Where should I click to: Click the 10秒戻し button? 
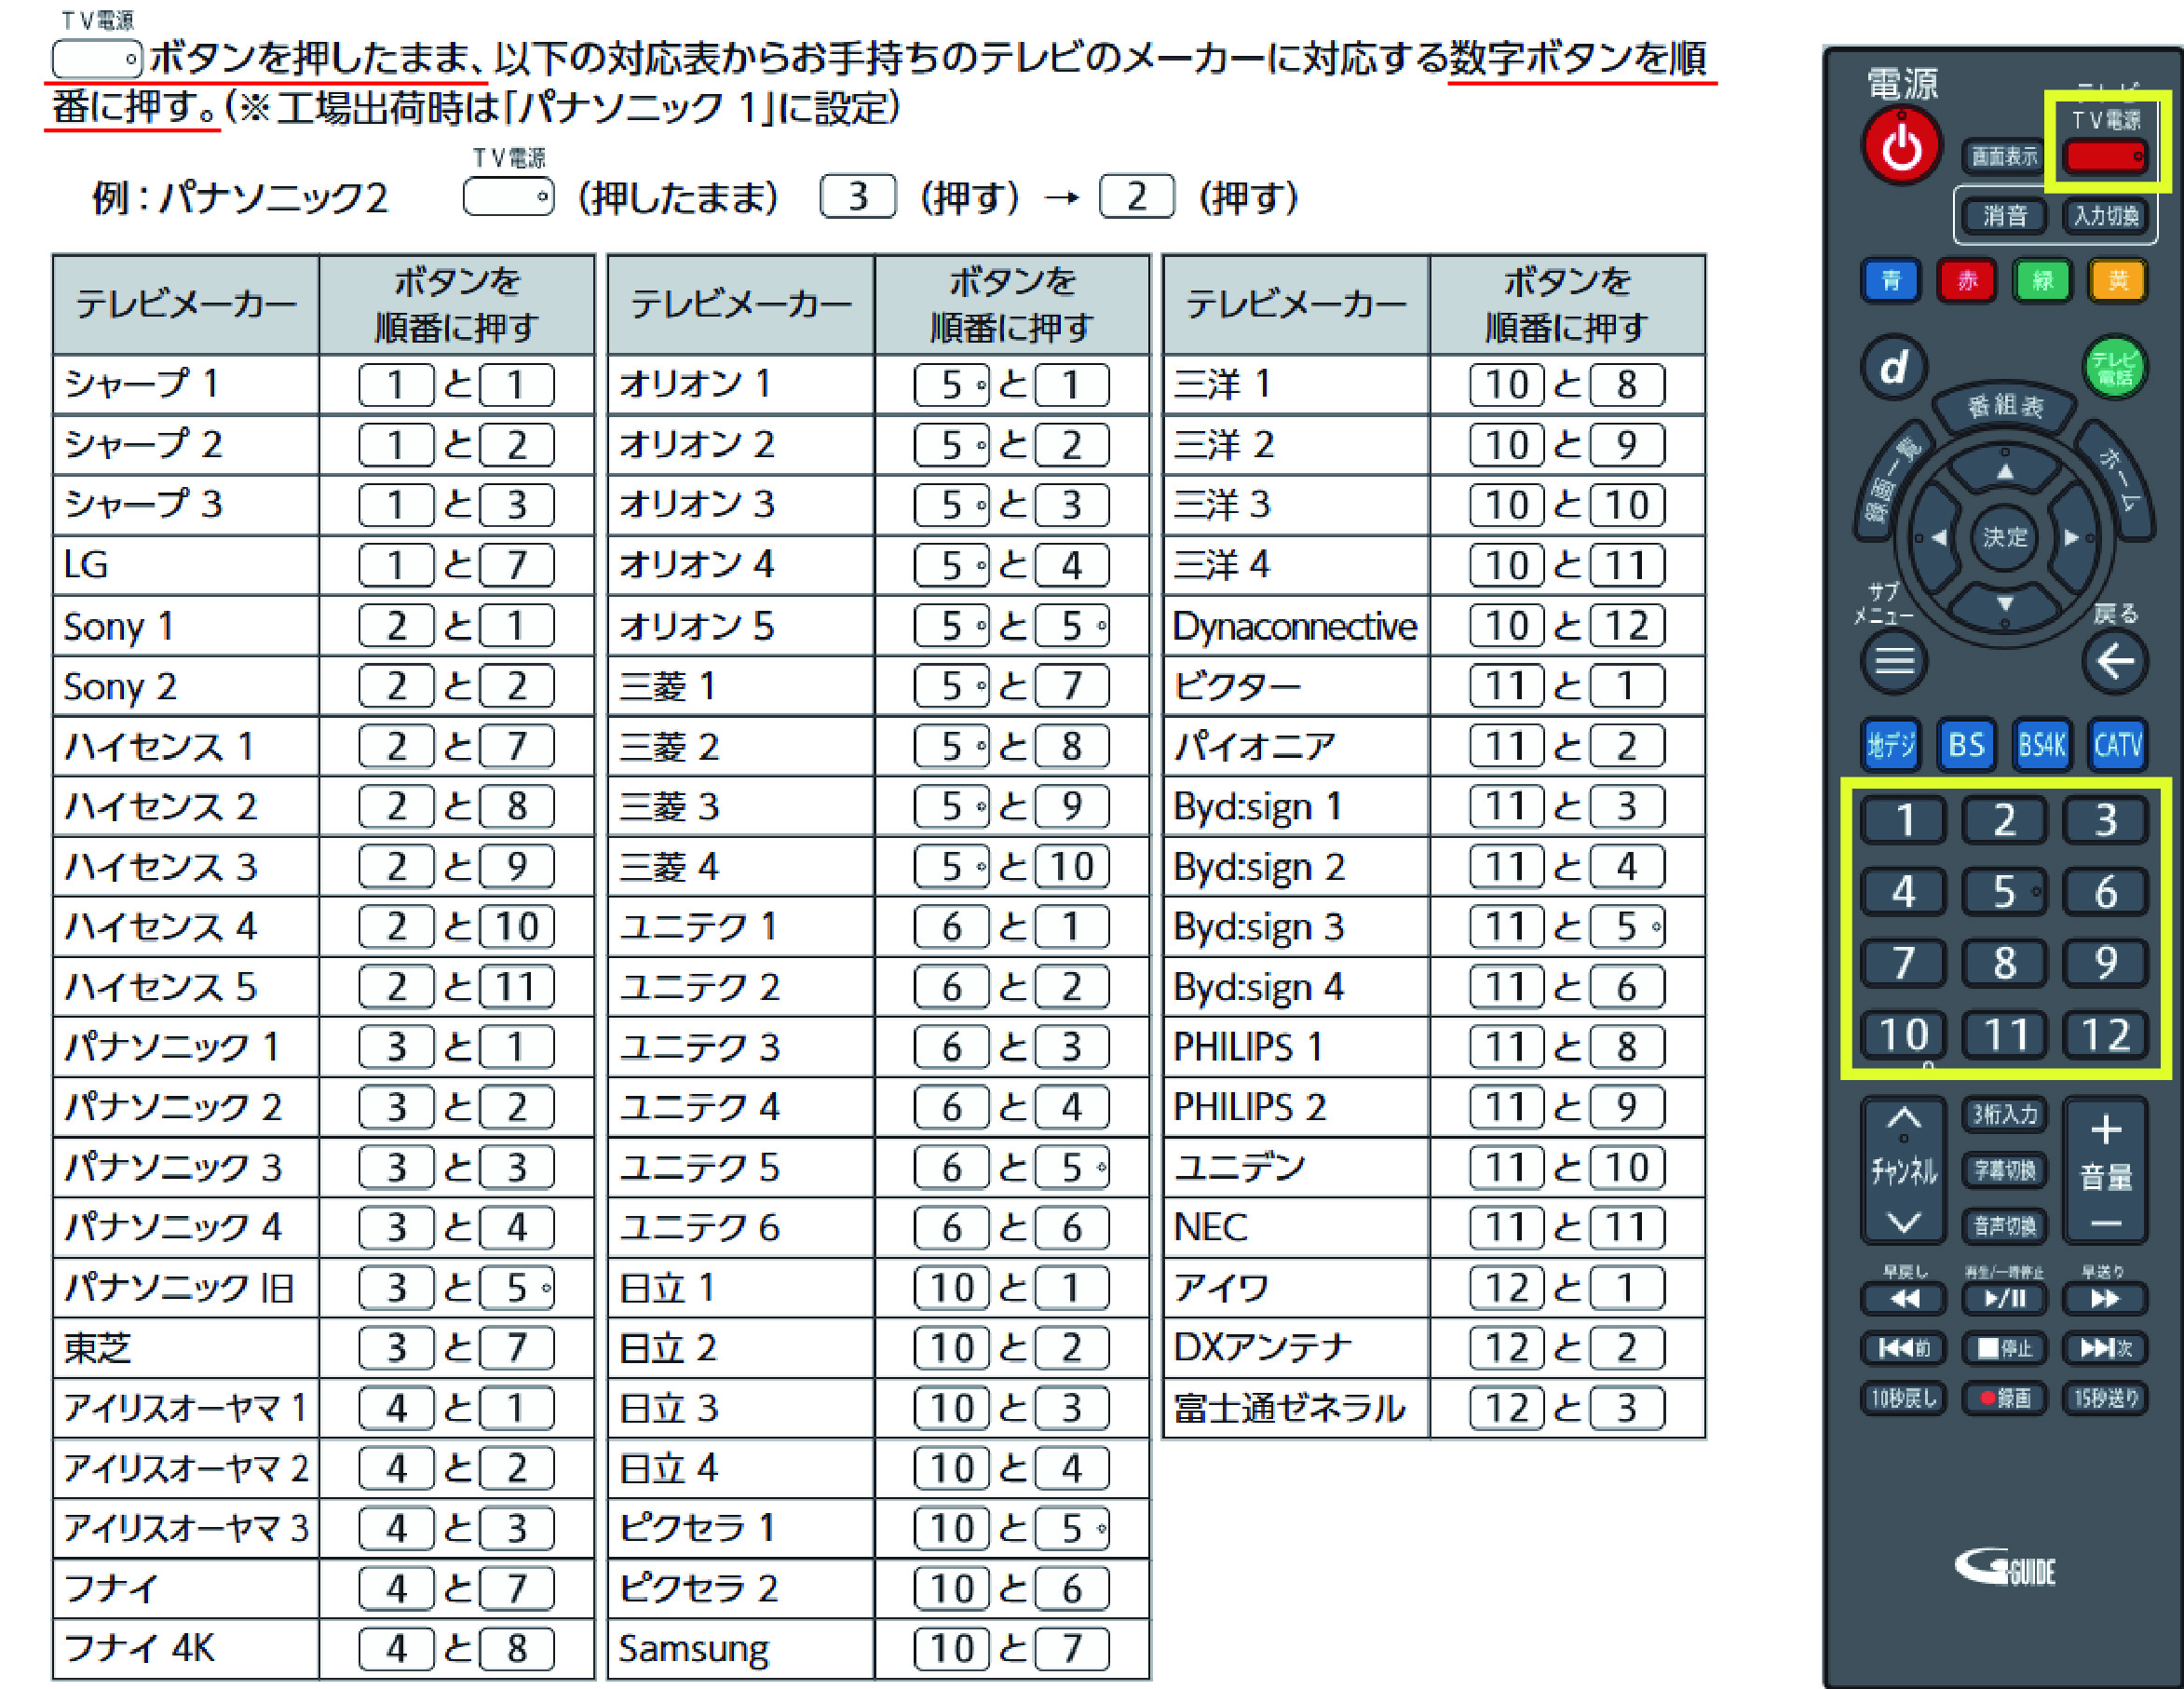pyautogui.click(x=1903, y=1398)
